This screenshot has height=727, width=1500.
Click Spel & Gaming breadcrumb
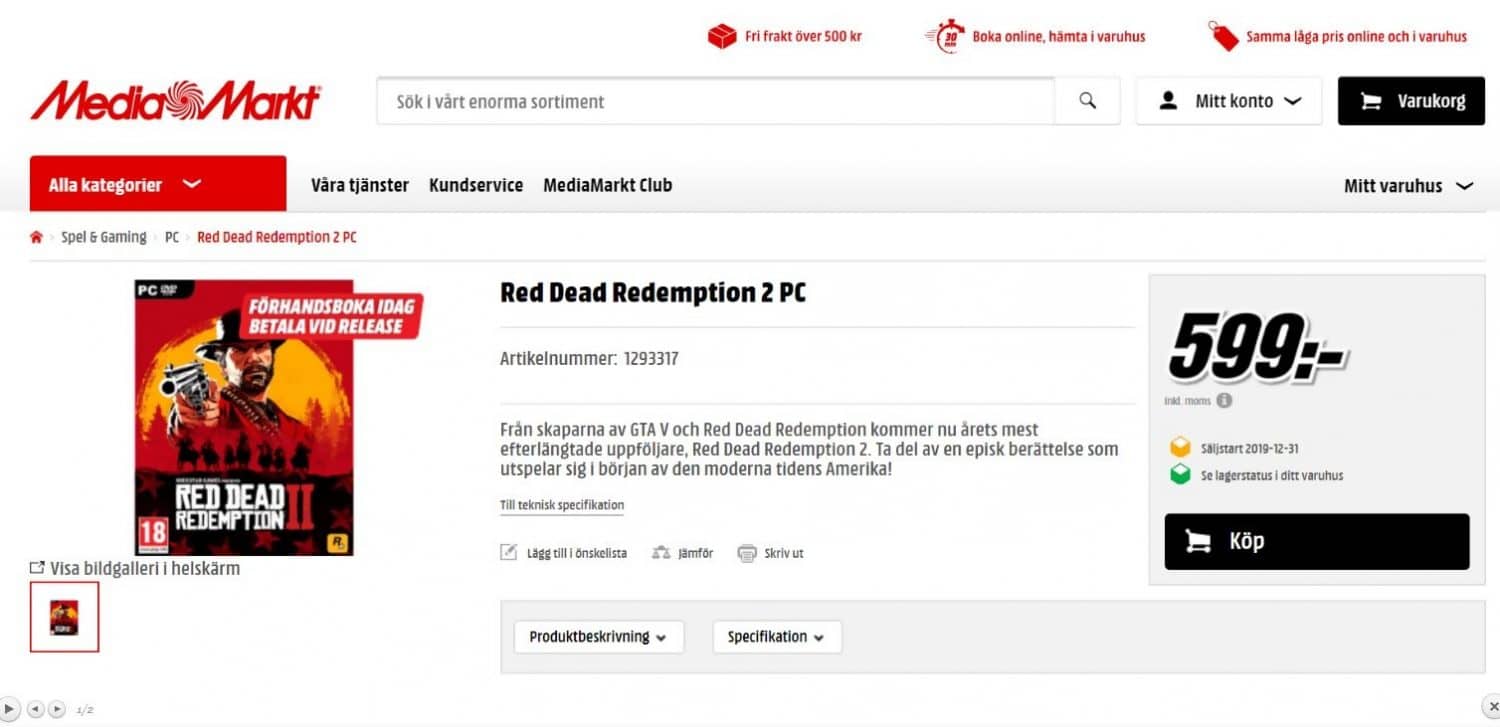104,237
